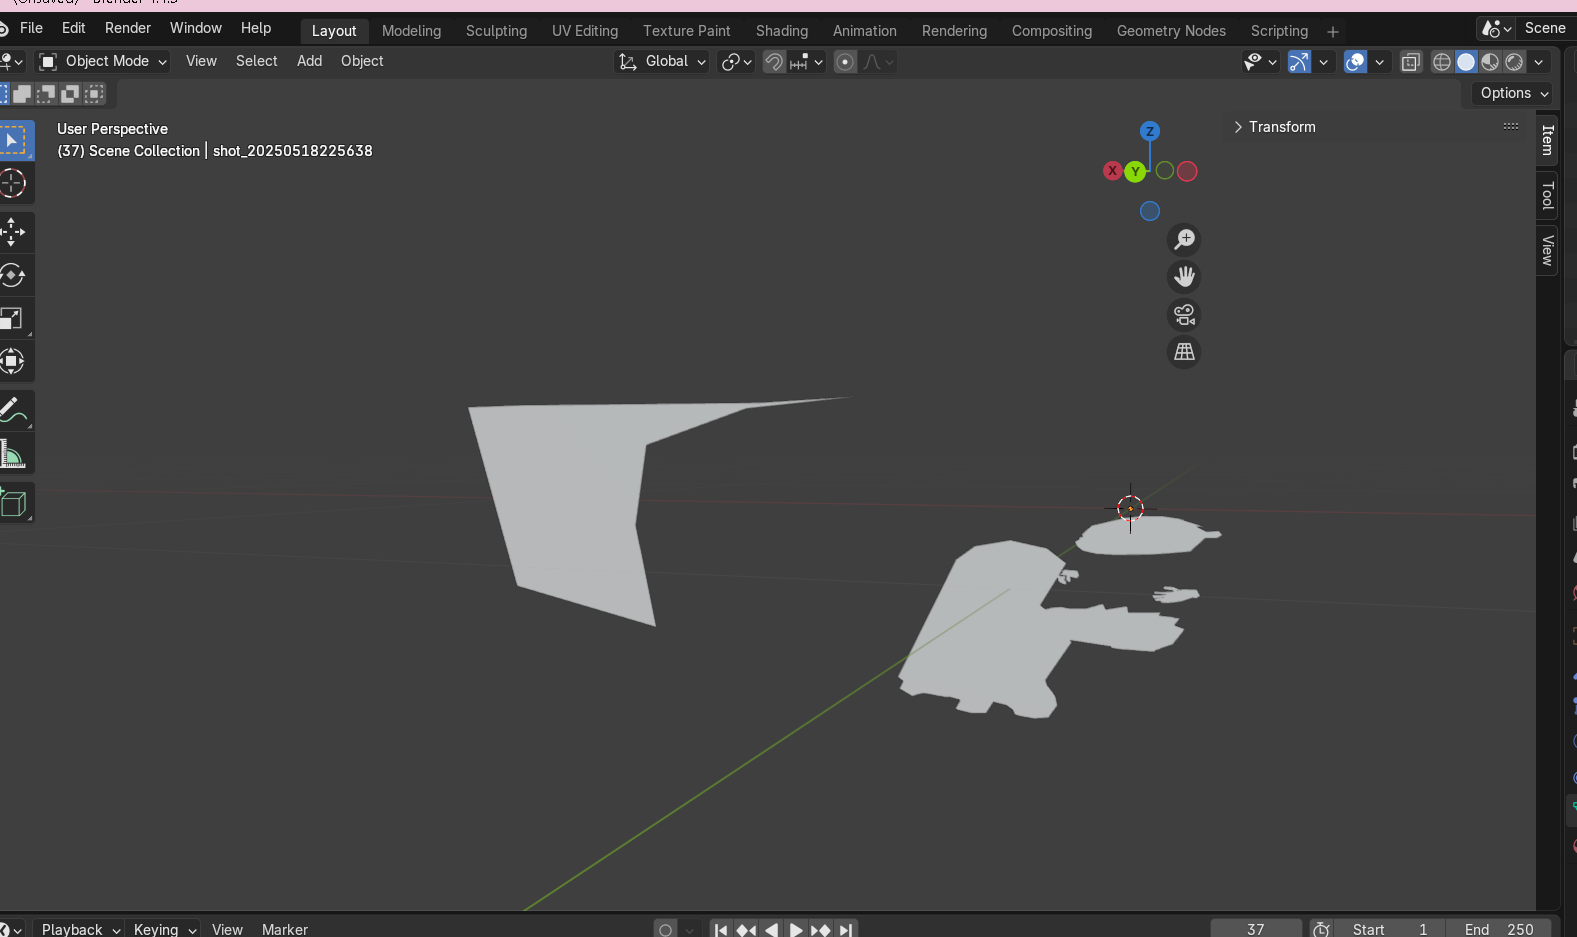
Task: Switch to material preview shading
Action: [x=1490, y=62]
